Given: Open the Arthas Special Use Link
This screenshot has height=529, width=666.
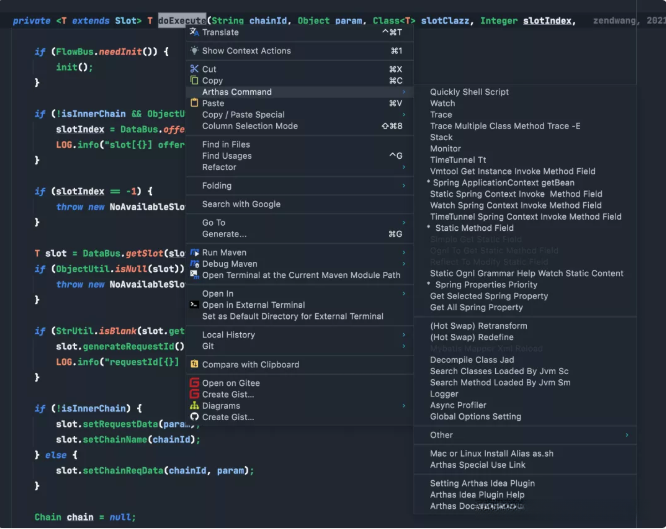Looking at the screenshot, I should pyautogui.click(x=477, y=464).
